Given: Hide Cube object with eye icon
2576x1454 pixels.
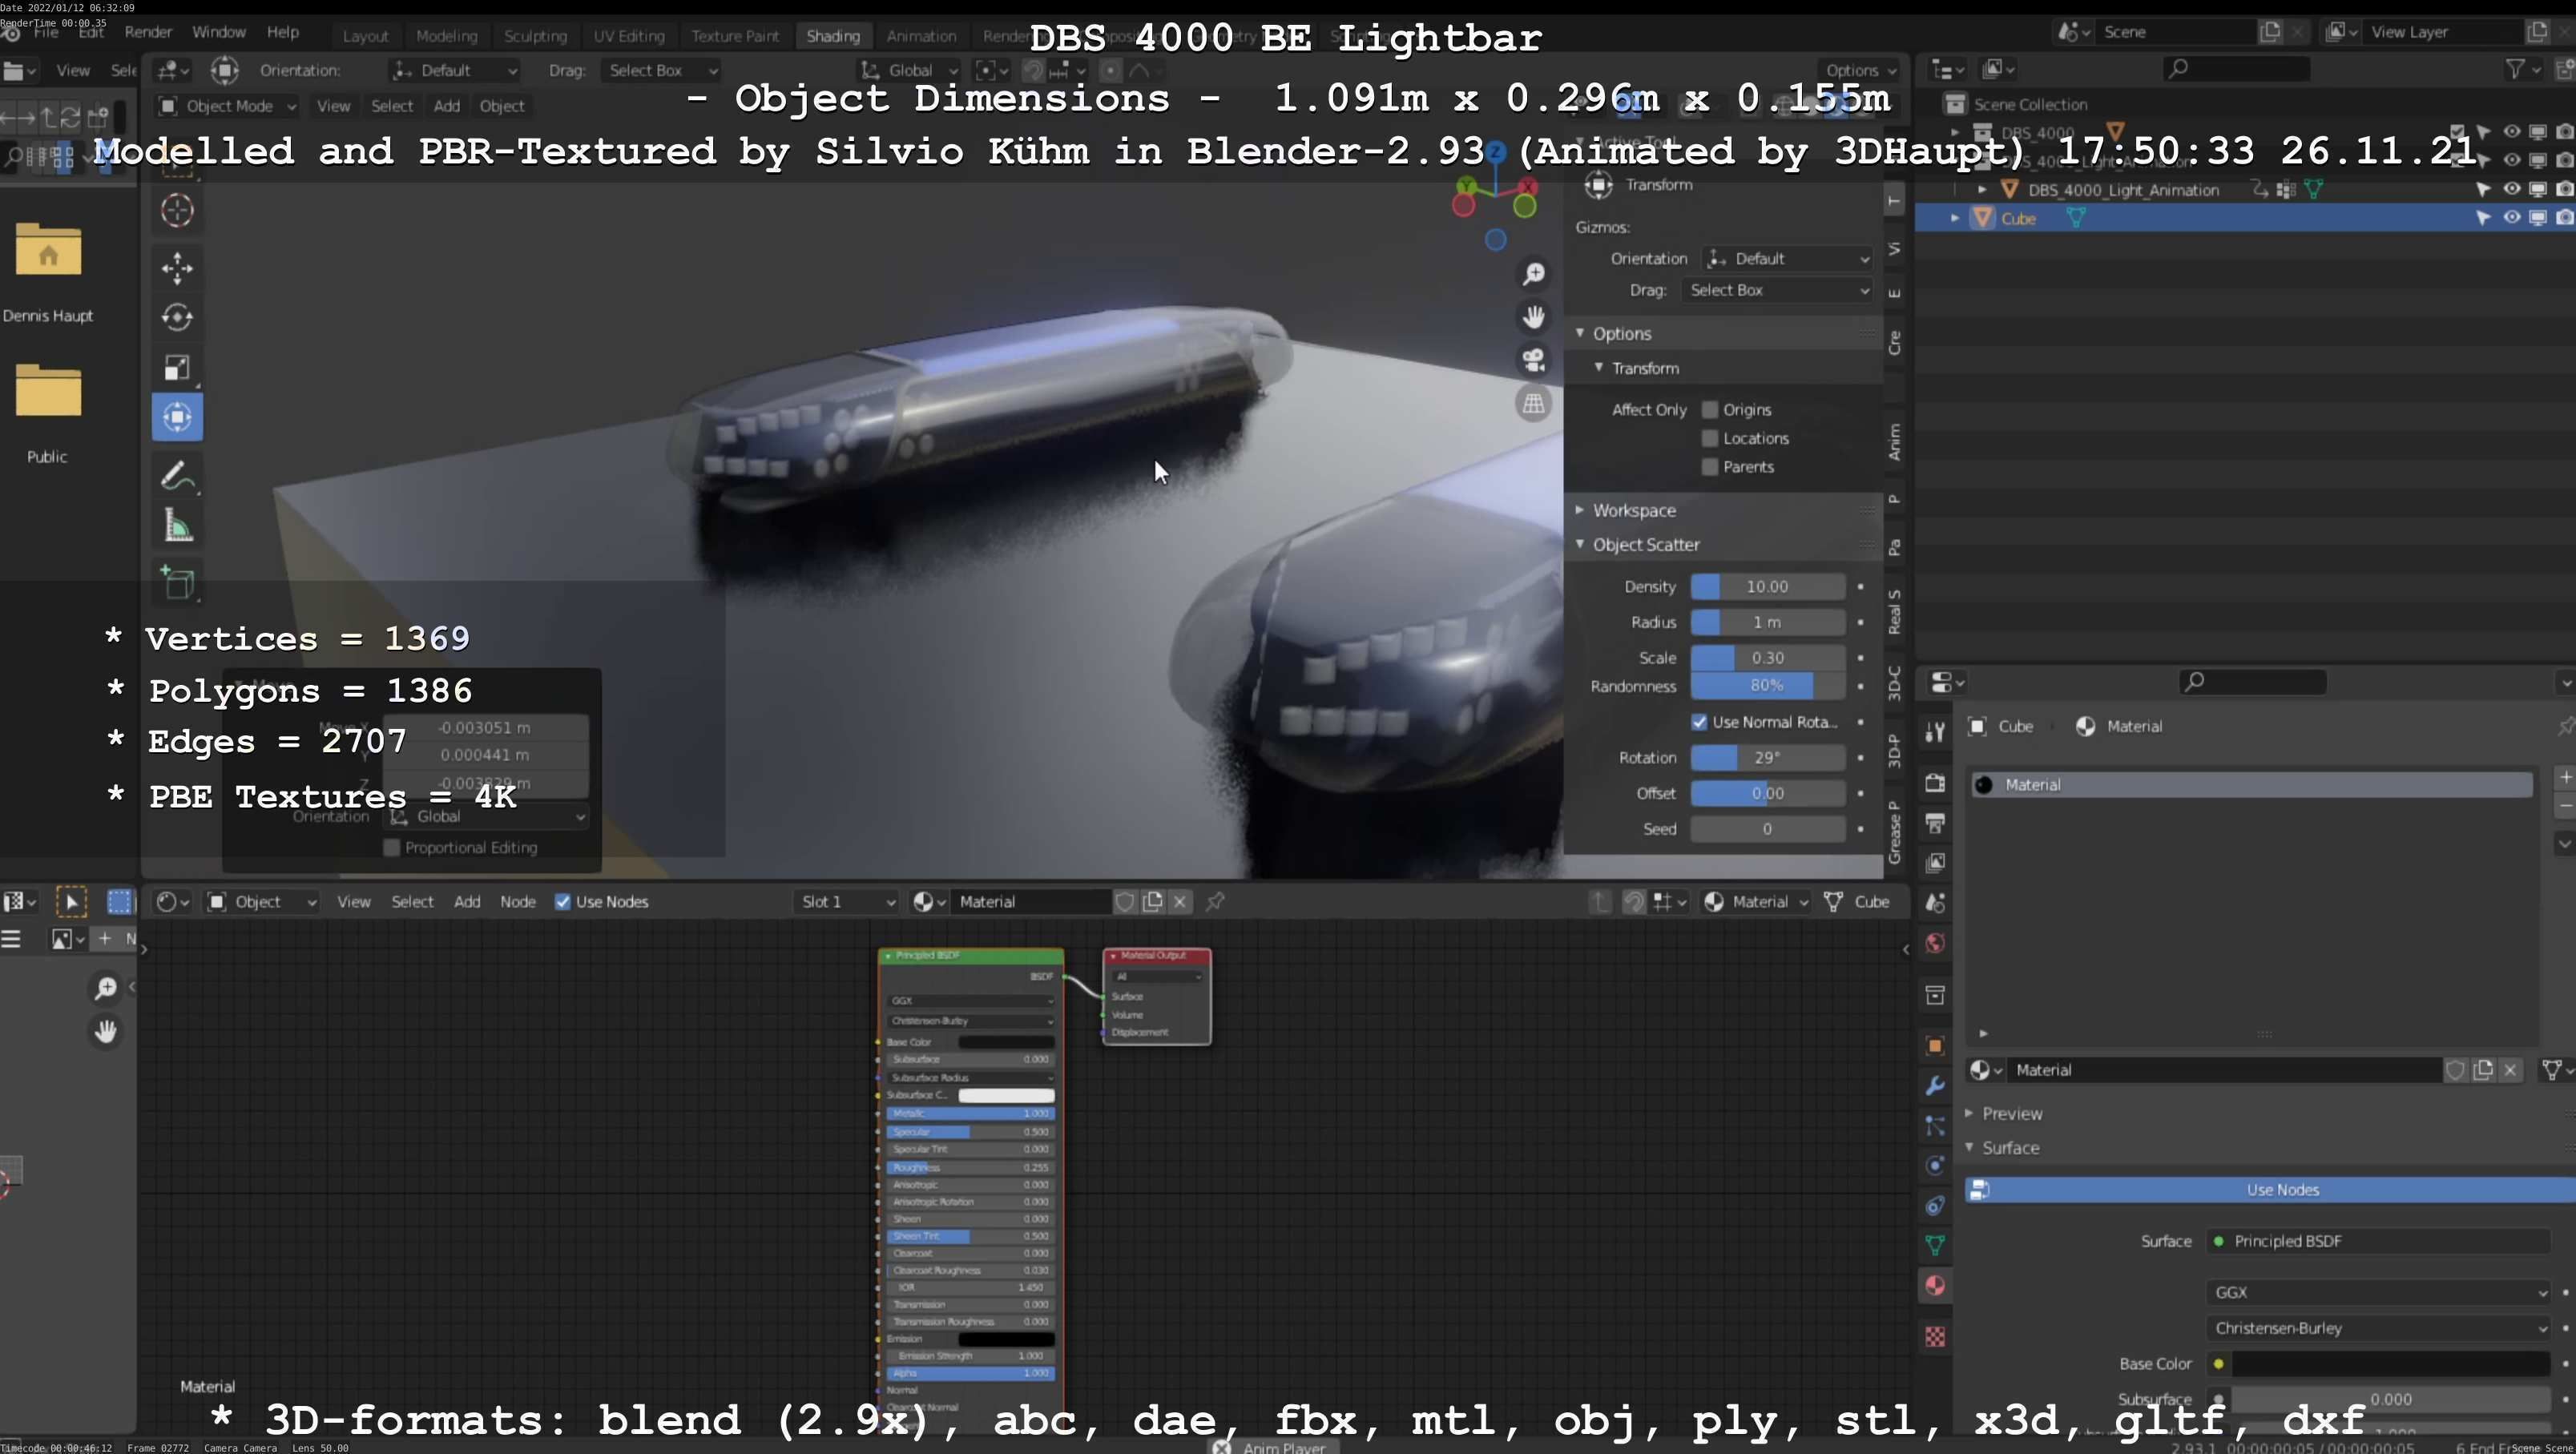Looking at the screenshot, I should (2511, 217).
